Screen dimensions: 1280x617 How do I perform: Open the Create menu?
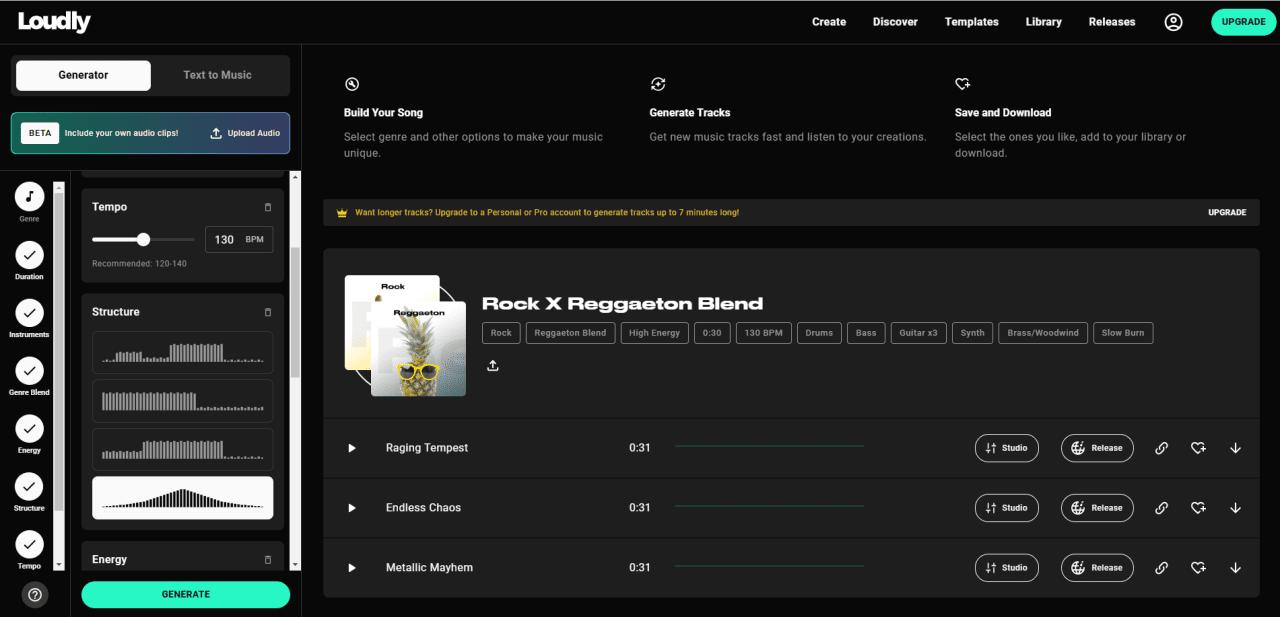[829, 22]
